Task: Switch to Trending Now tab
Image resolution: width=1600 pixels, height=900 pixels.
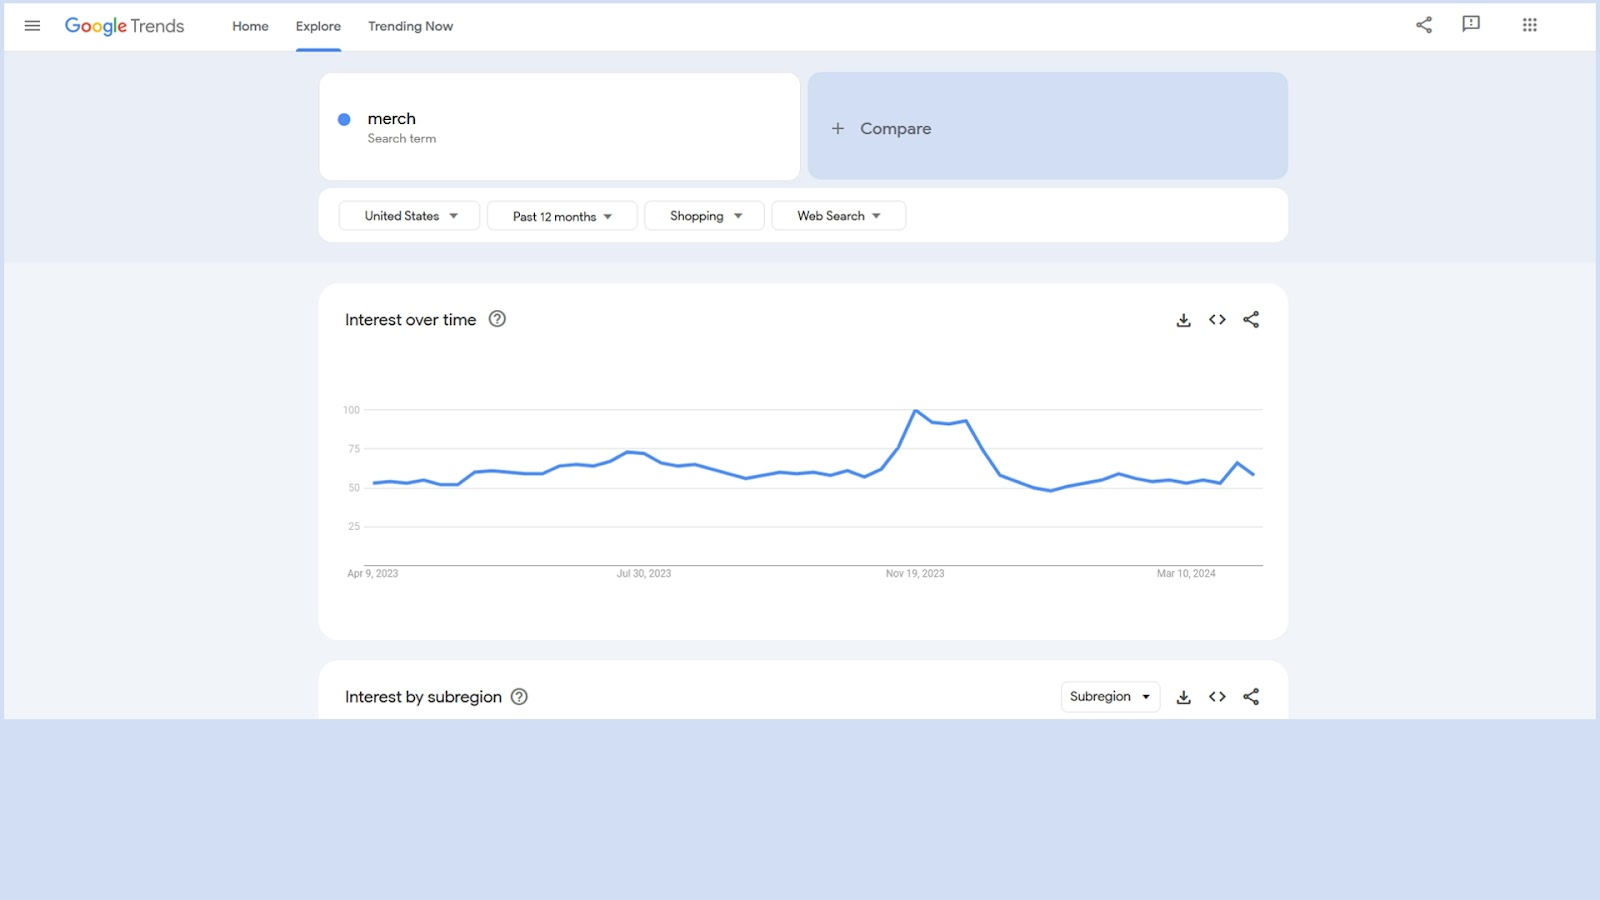Action: [x=410, y=26]
